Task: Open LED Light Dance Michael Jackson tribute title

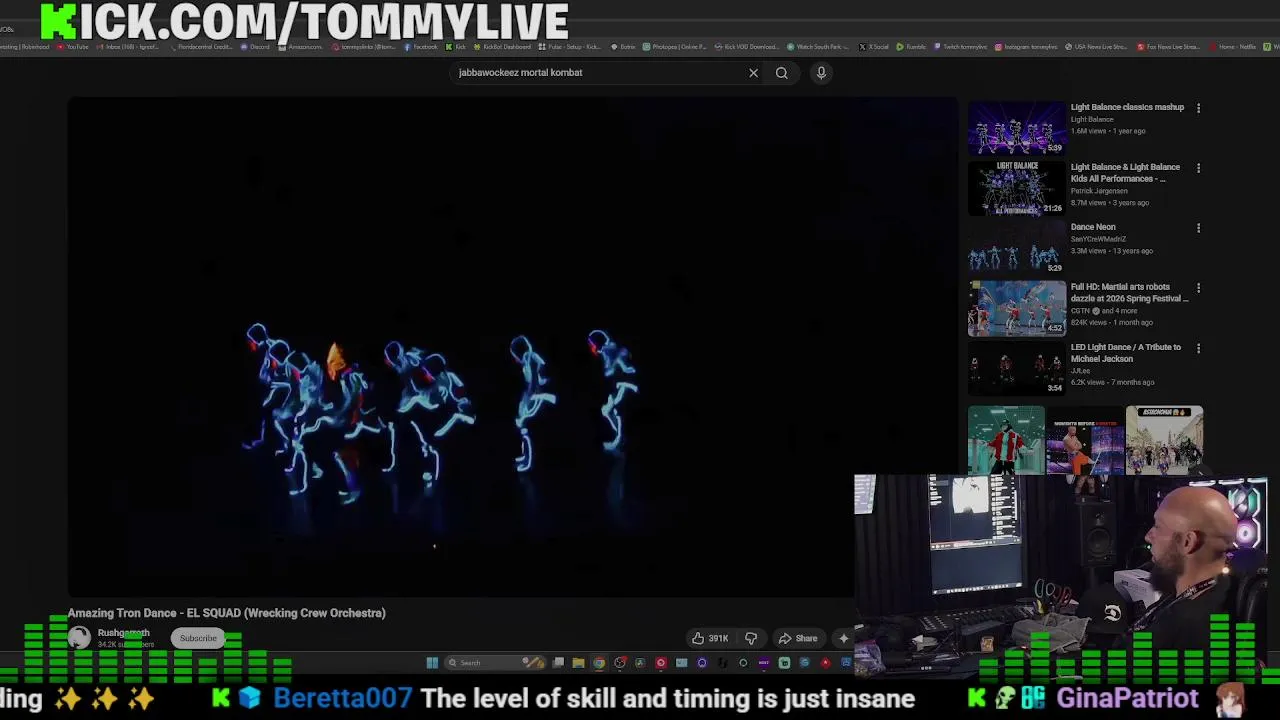Action: click(x=1126, y=353)
